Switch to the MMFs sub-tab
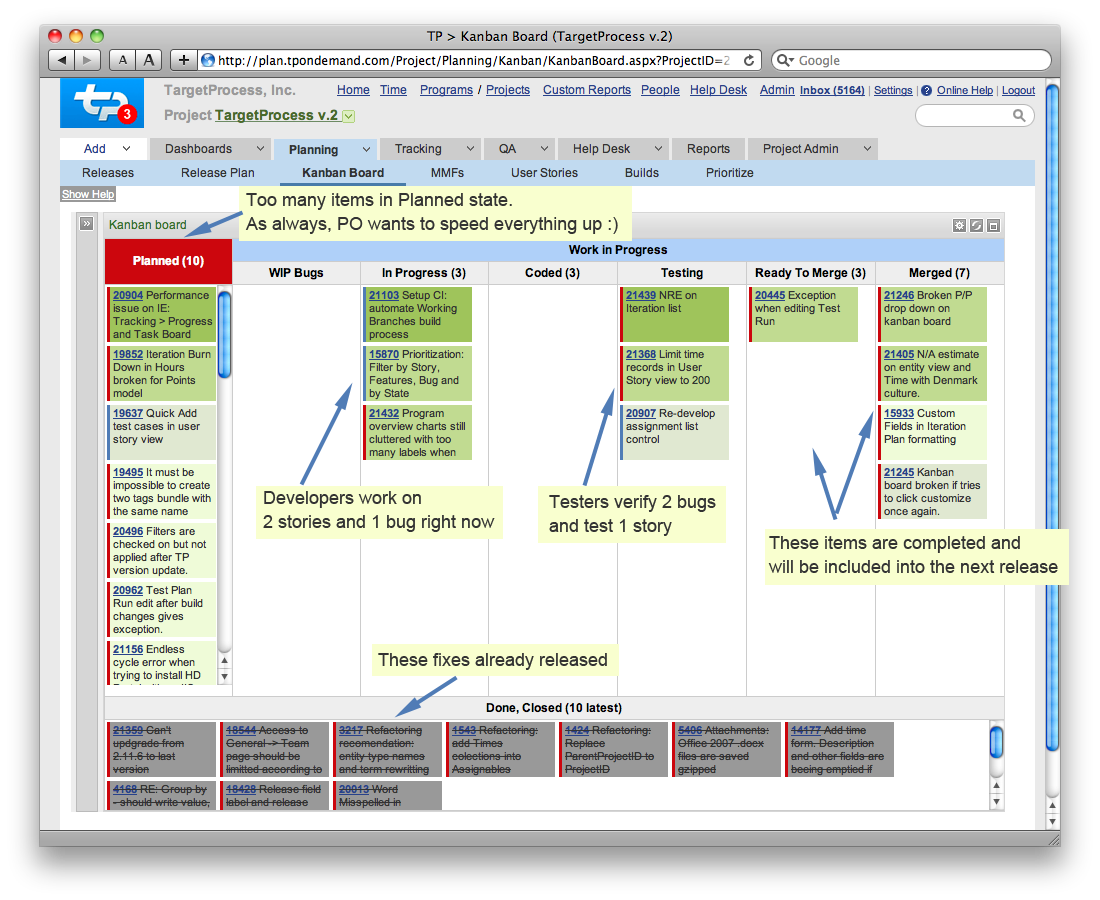 [448, 173]
